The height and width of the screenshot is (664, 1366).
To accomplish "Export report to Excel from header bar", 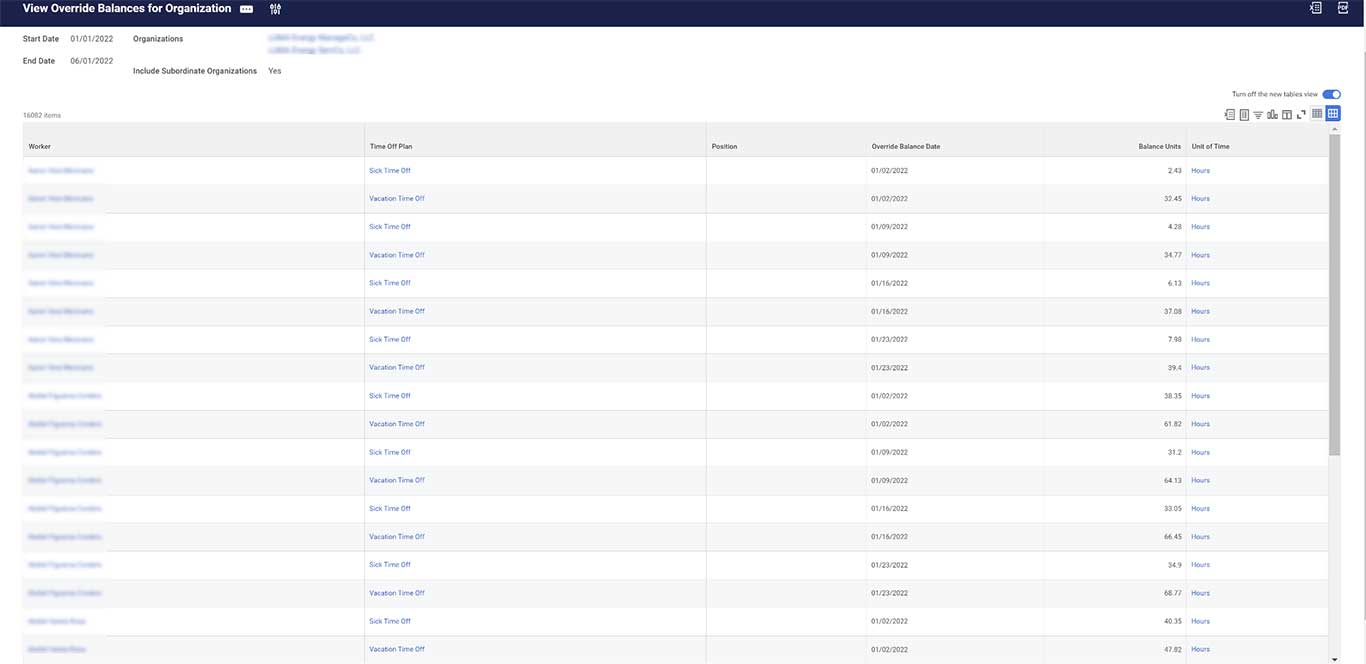I will 1315,8.
